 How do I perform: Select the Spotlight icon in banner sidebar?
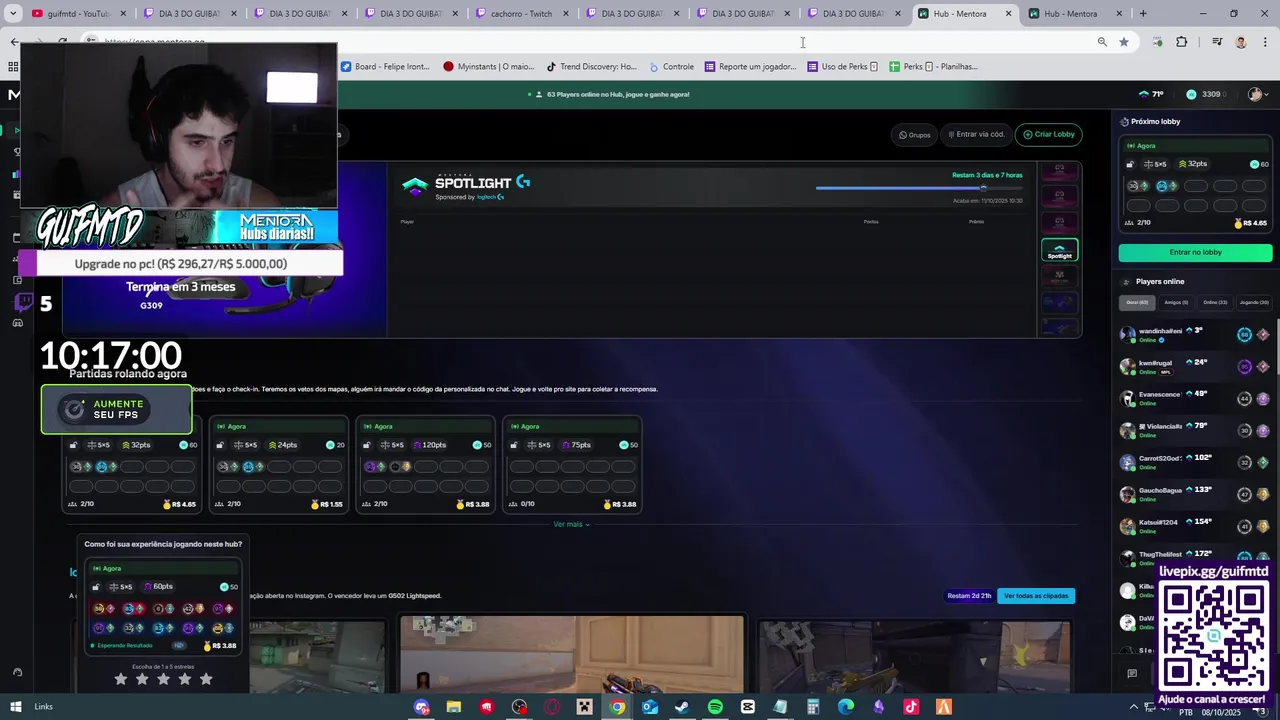tap(1060, 250)
